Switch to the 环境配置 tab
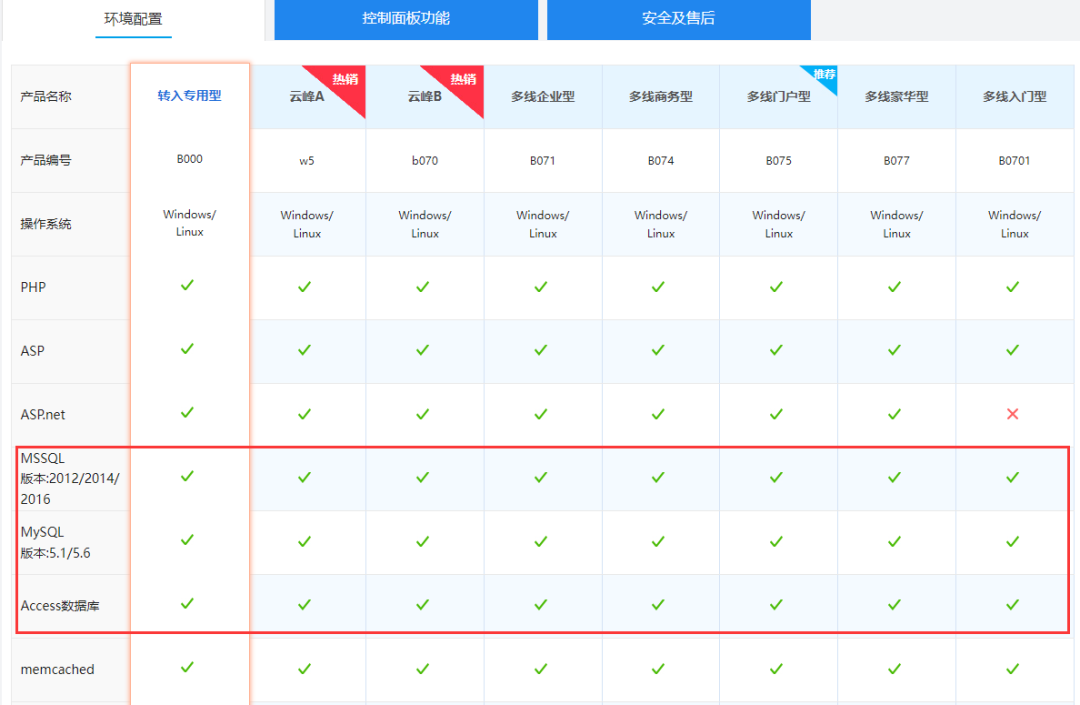Screen dimensions: 1080x705 tap(133, 19)
